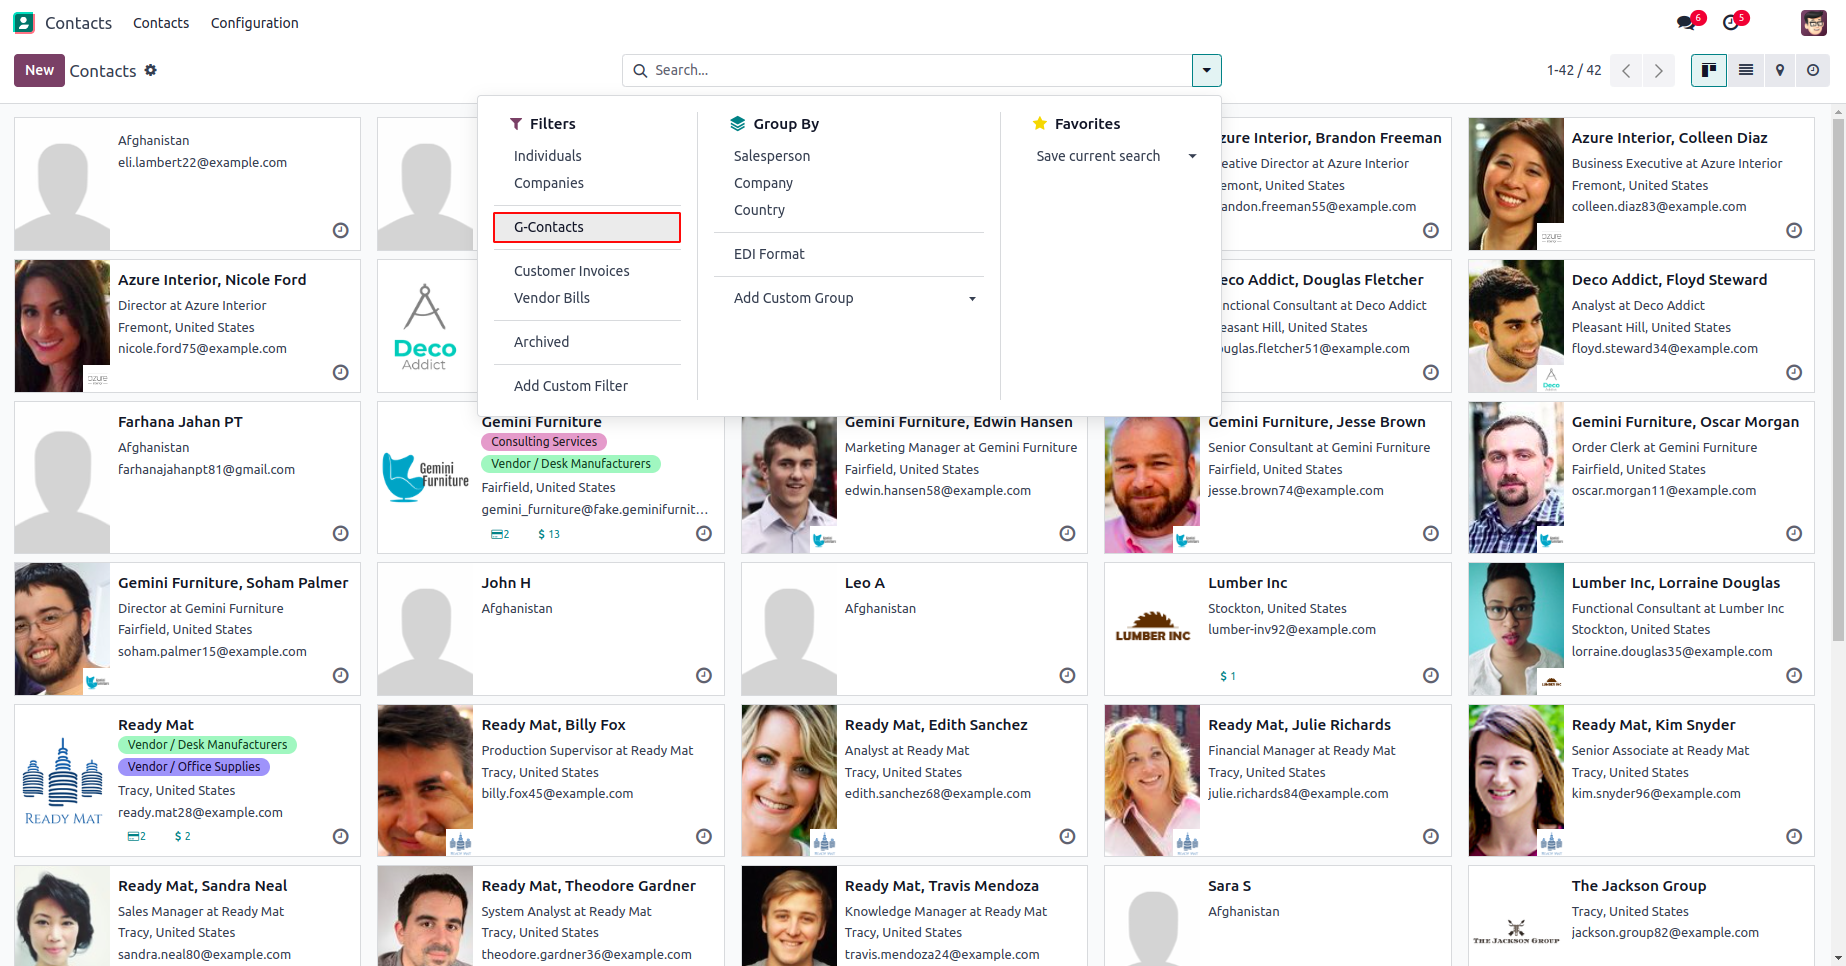Collapse the search options dropdown toggle
The image size is (1846, 966).
1206,70
